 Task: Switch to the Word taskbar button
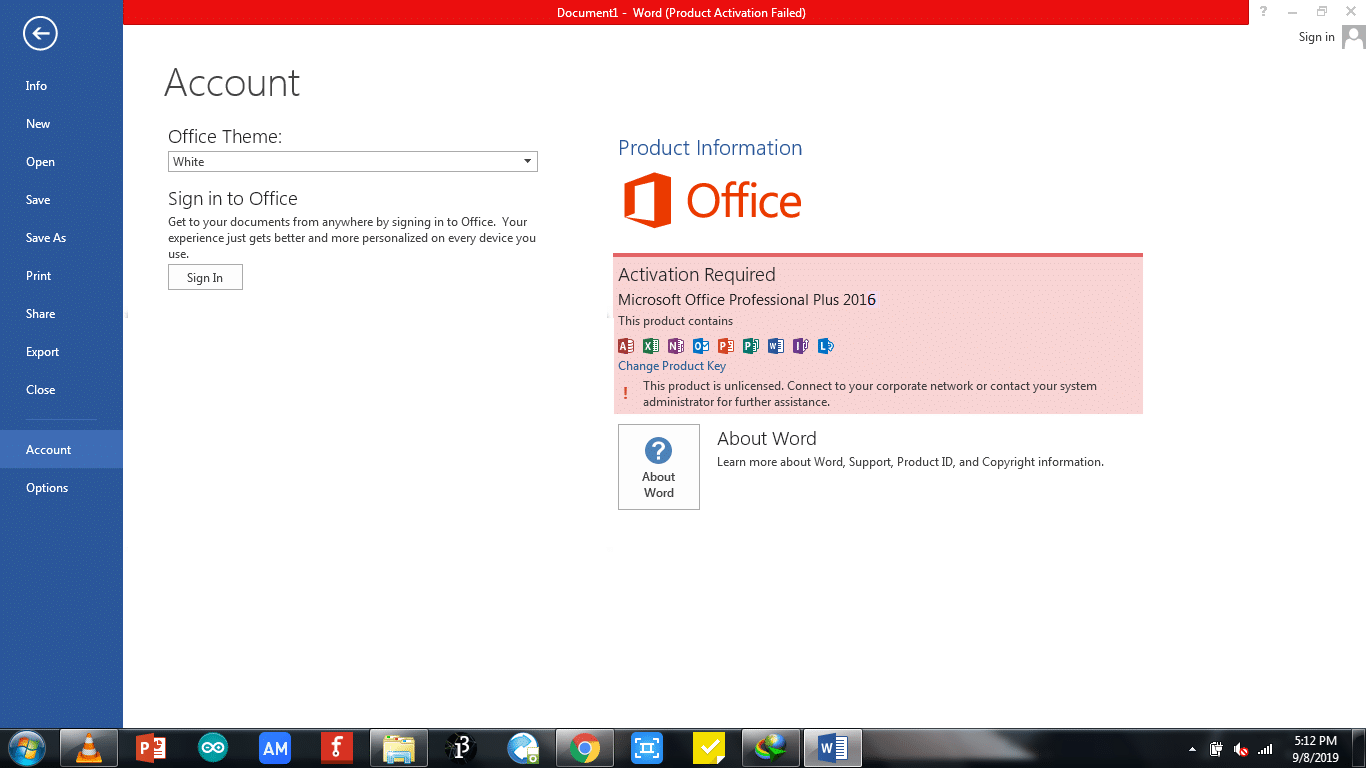point(833,748)
